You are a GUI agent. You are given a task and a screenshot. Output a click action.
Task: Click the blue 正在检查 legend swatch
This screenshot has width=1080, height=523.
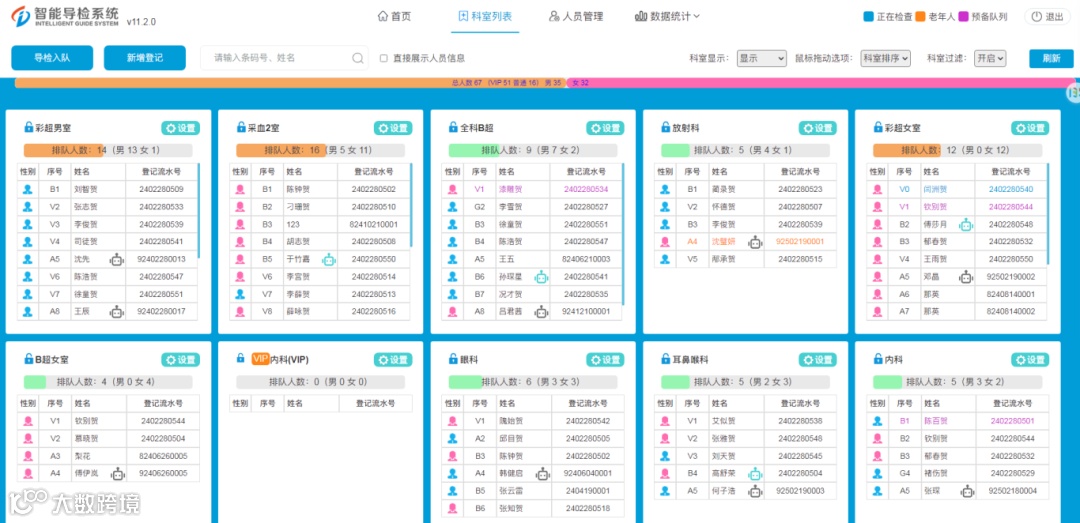pyautogui.click(x=869, y=17)
